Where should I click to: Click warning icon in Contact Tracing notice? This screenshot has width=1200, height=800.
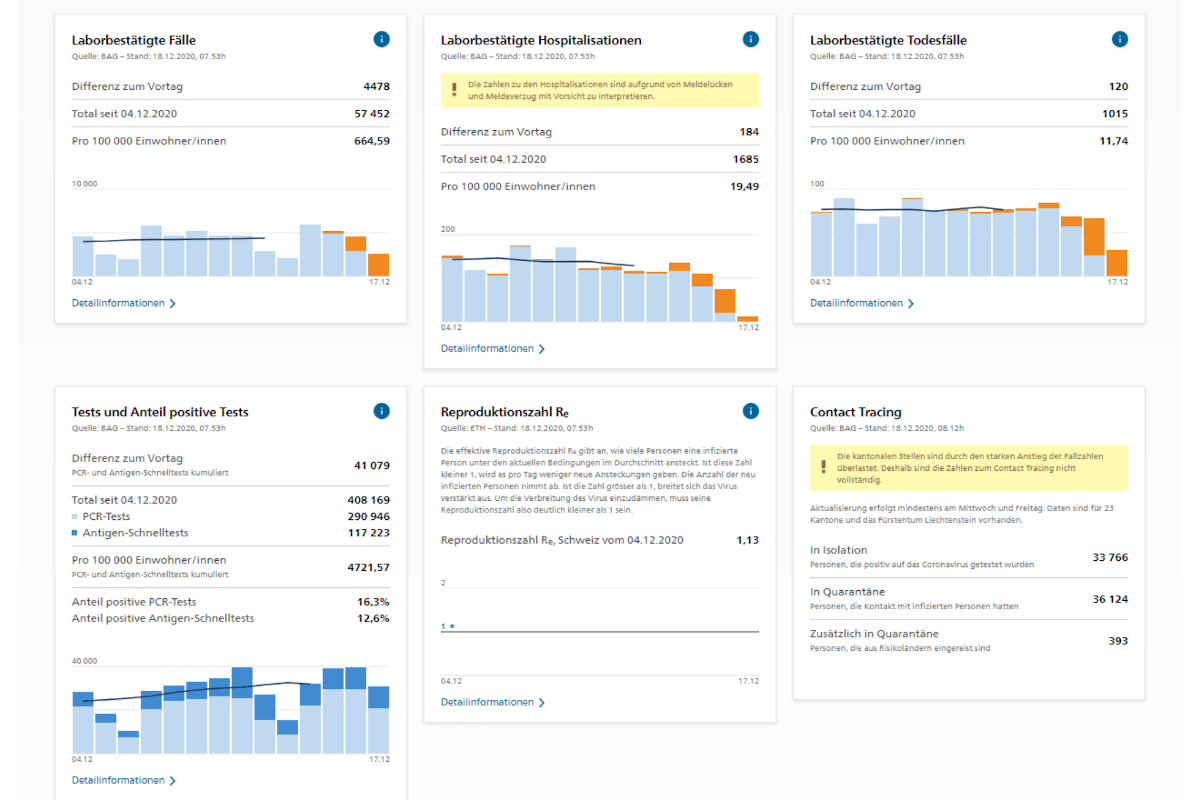pos(823,467)
